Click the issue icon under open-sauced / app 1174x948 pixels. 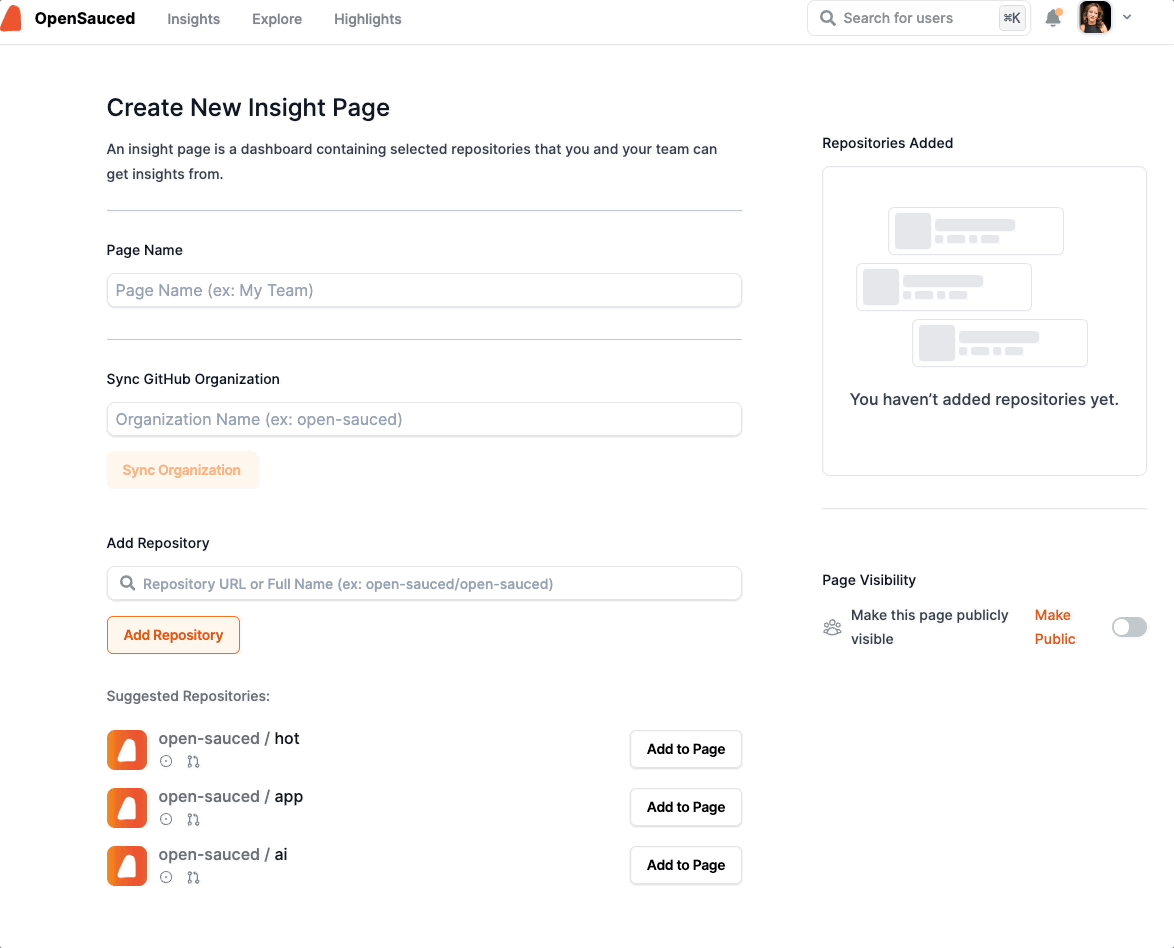click(x=166, y=819)
